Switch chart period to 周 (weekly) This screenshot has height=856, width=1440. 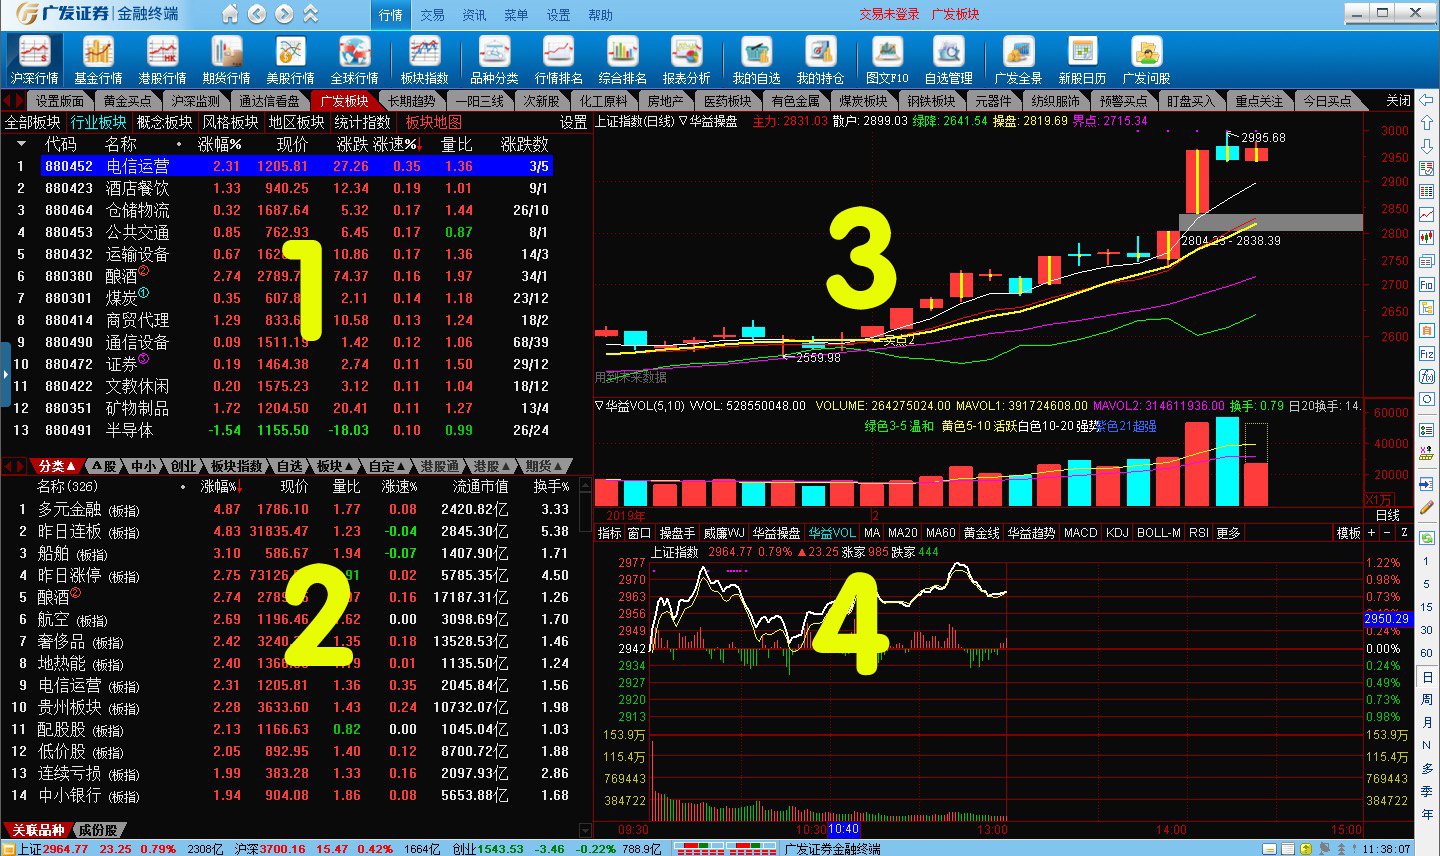pos(1427,699)
